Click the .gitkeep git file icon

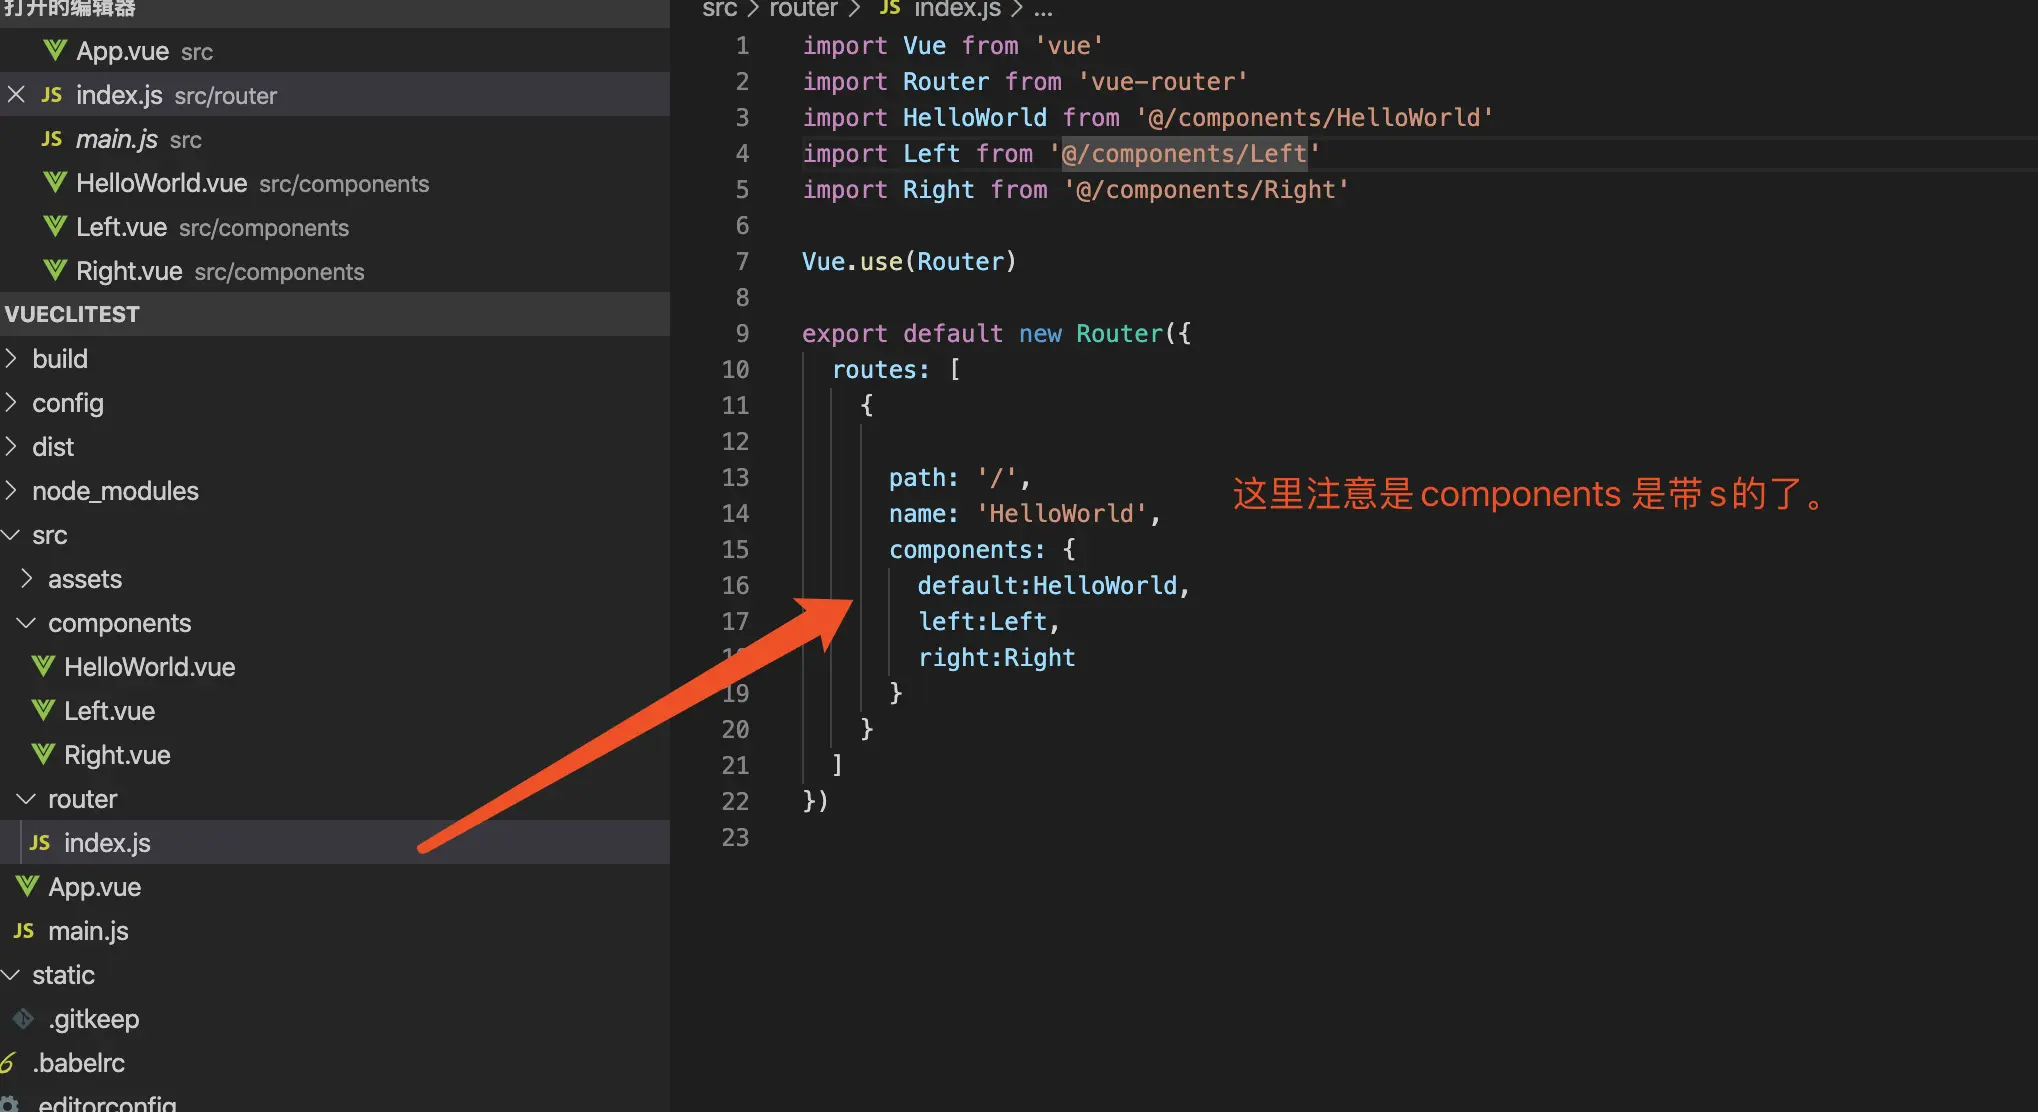point(23,1019)
